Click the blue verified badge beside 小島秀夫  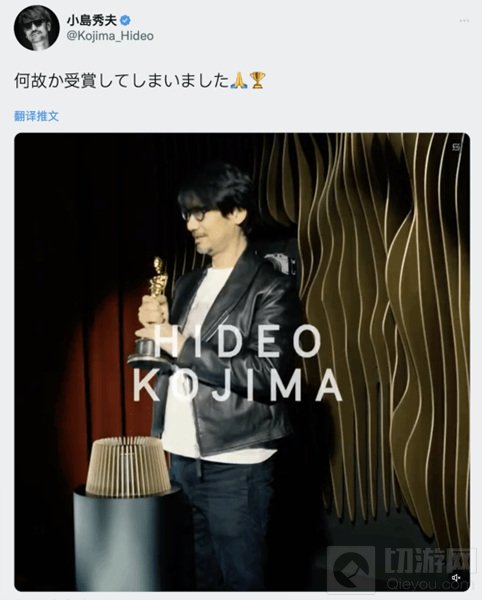coord(125,20)
